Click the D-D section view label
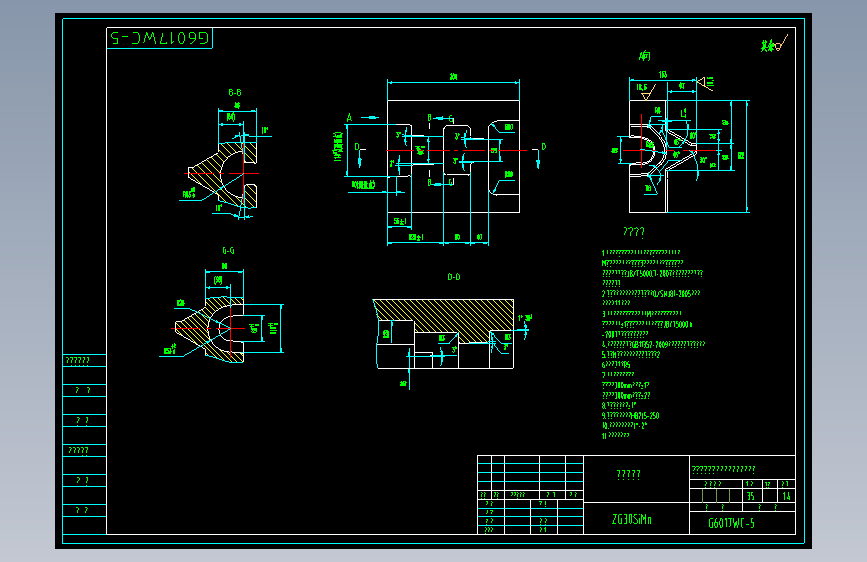 pos(453,277)
